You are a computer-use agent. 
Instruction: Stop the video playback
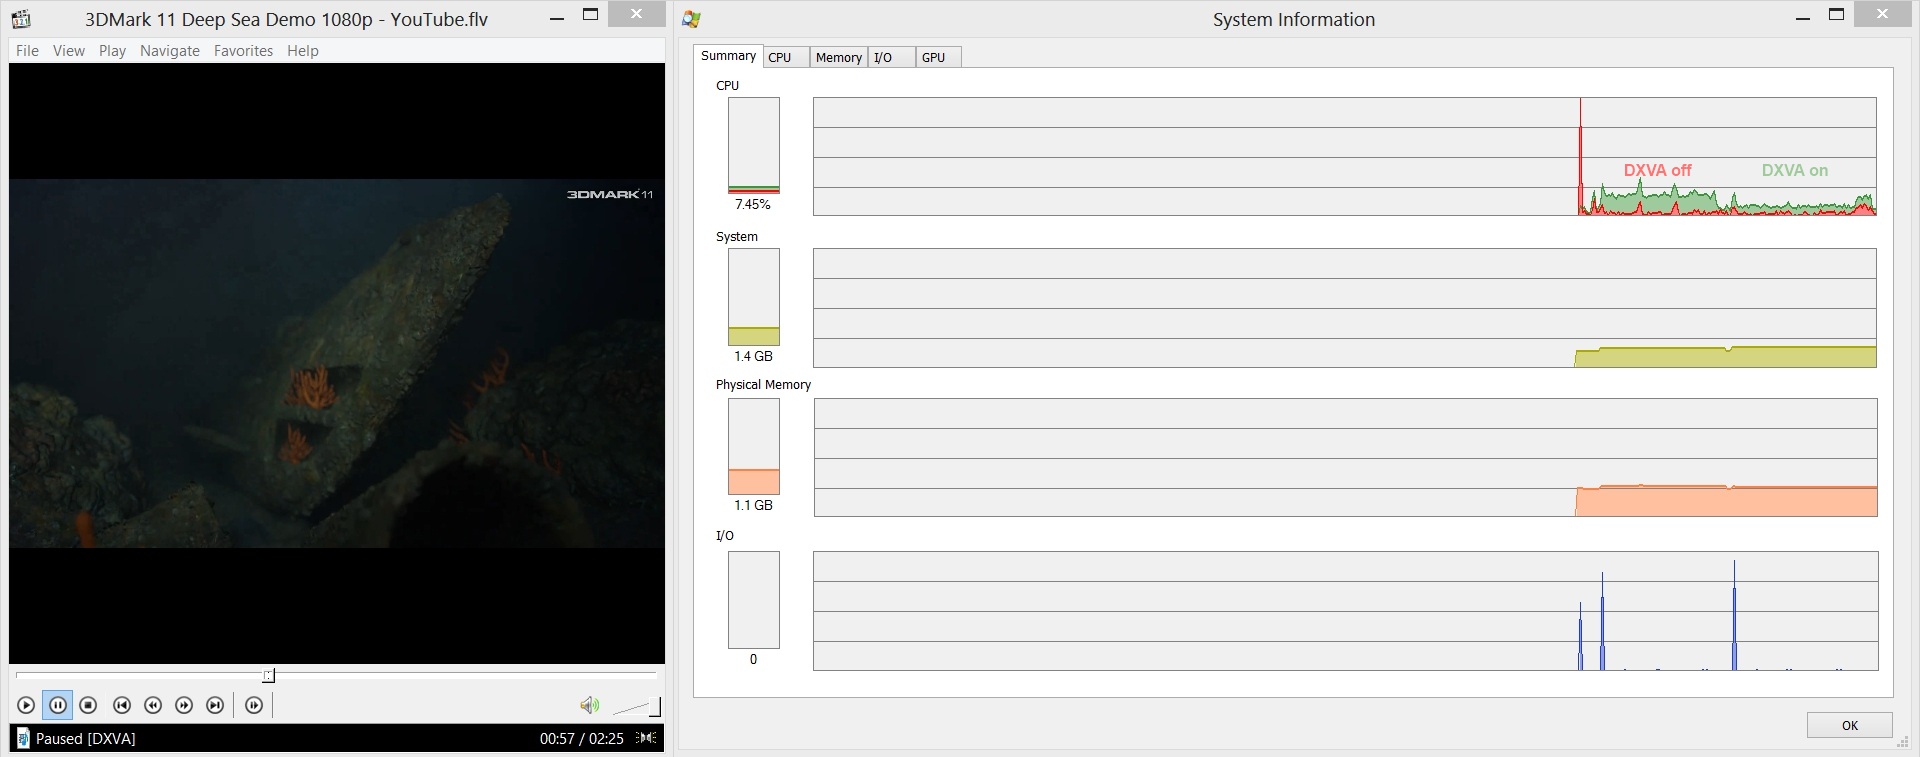[88, 705]
